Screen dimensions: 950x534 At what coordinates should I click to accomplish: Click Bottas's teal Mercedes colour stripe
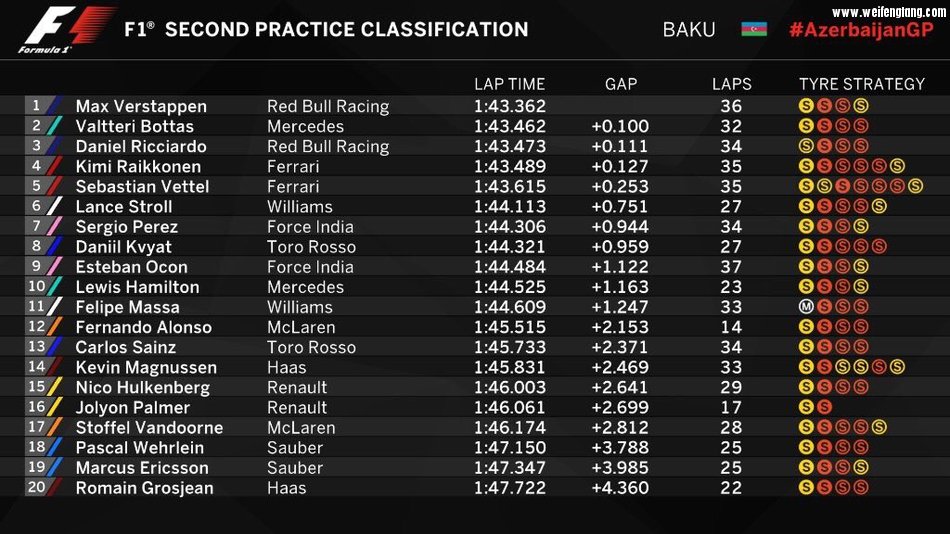coord(55,126)
